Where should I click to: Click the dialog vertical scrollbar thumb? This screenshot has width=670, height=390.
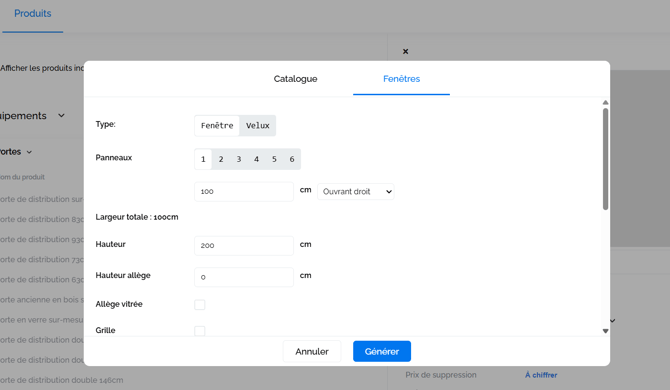pyautogui.click(x=605, y=159)
